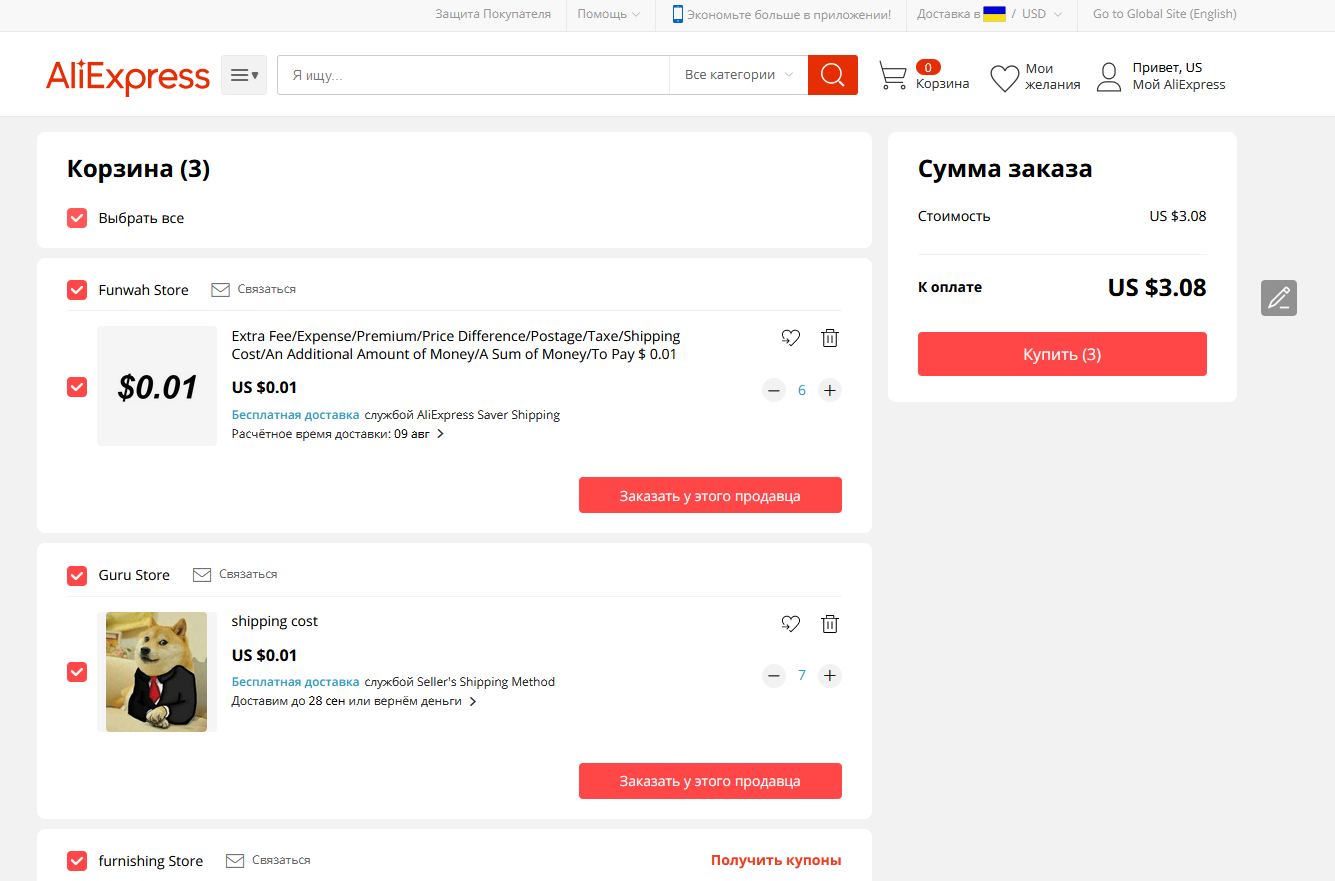Order from Guru Store seller button
This screenshot has width=1335, height=881.
point(710,781)
